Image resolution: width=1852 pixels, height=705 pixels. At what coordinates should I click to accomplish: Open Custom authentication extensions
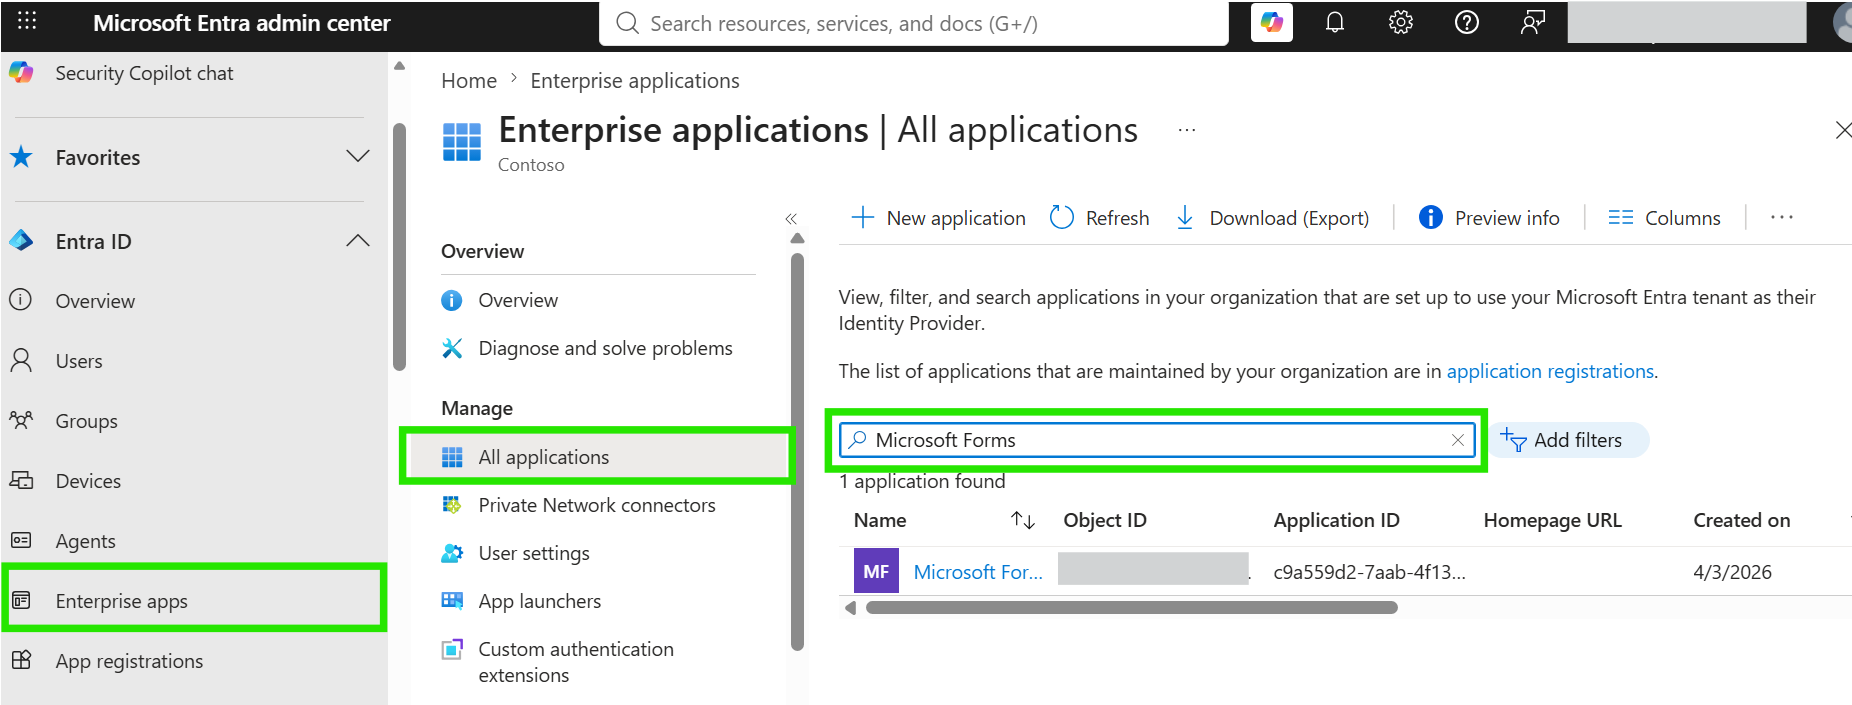576,662
